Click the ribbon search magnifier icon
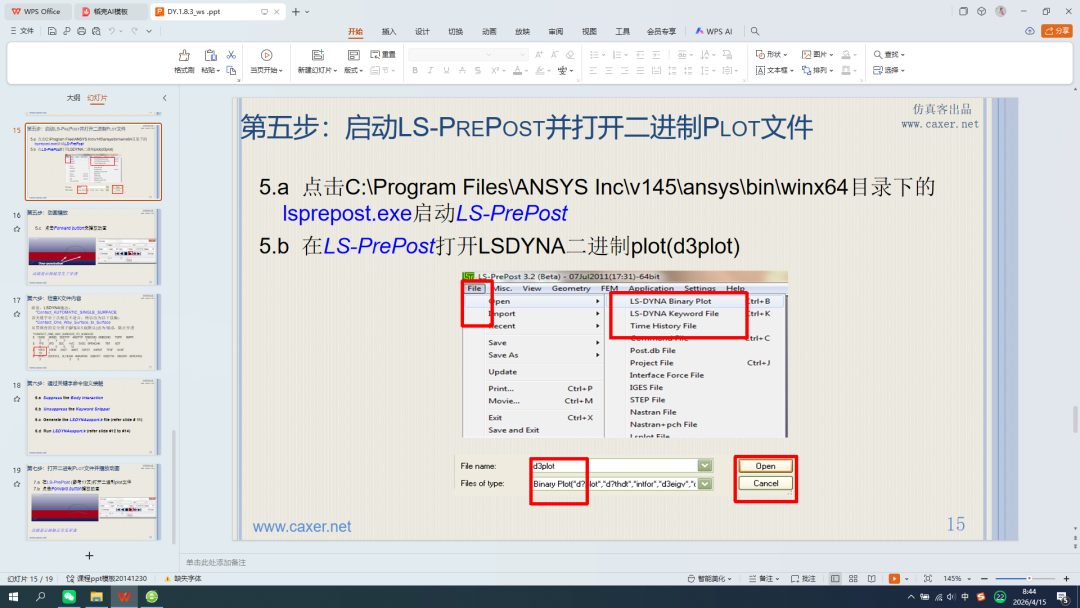This screenshot has width=1080, height=608. click(x=755, y=31)
